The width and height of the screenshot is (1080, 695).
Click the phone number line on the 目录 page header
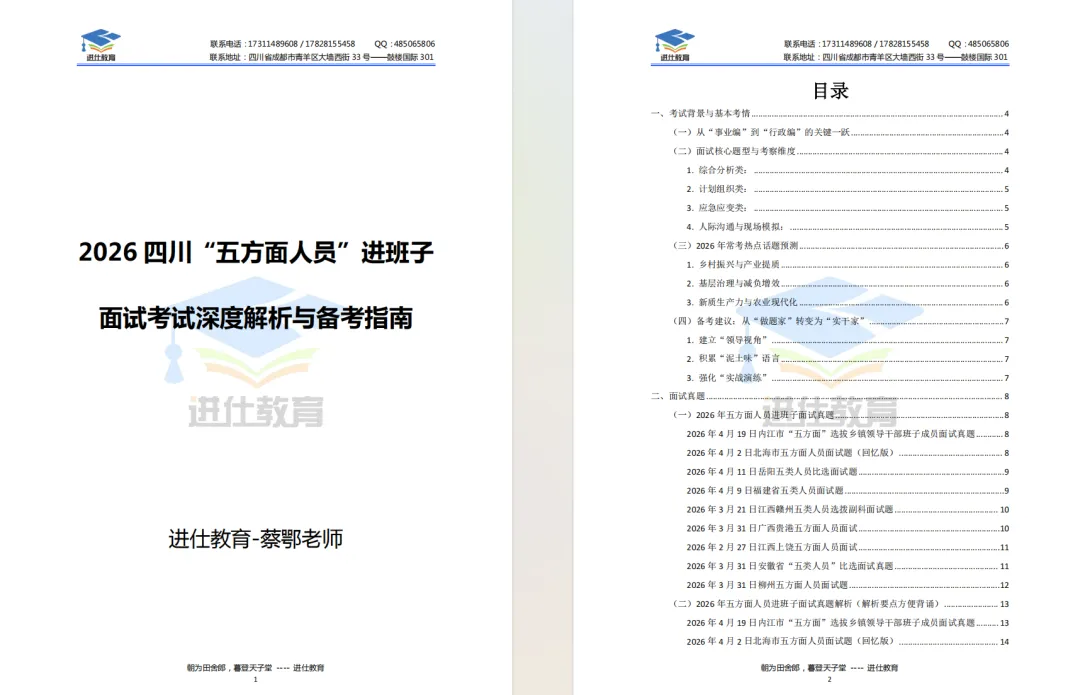pos(856,43)
